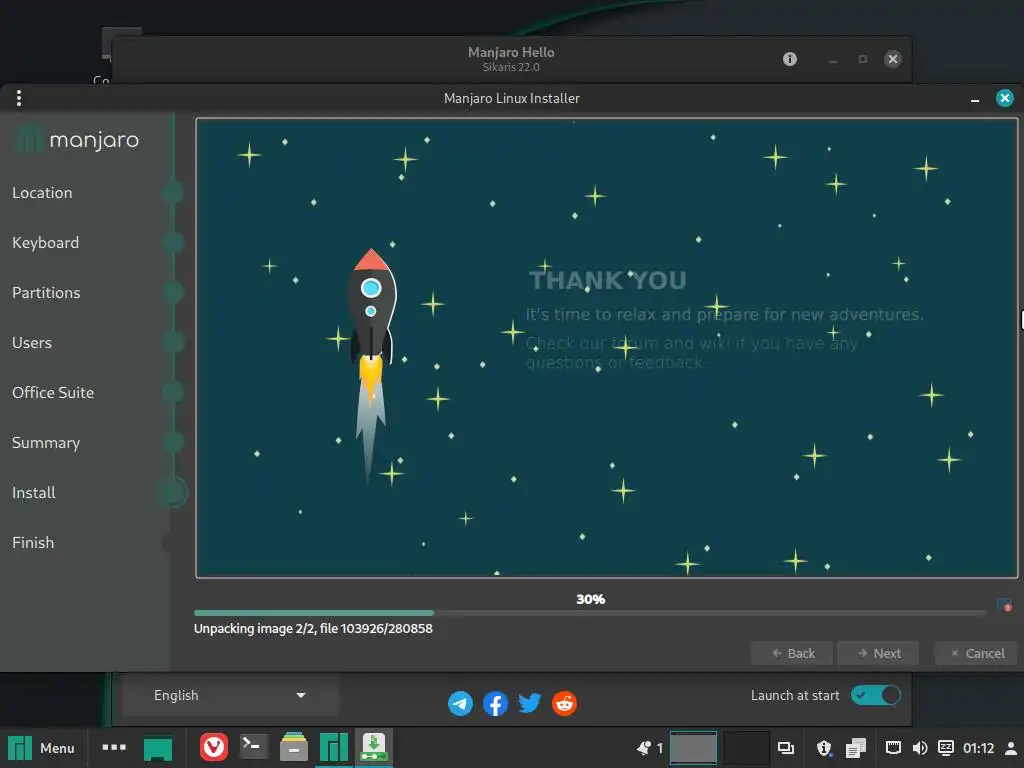Image resolution: width=1024 pixels, height=768 pixels.
Task: Select the second workspace in the pager
Action: point(746,748)
